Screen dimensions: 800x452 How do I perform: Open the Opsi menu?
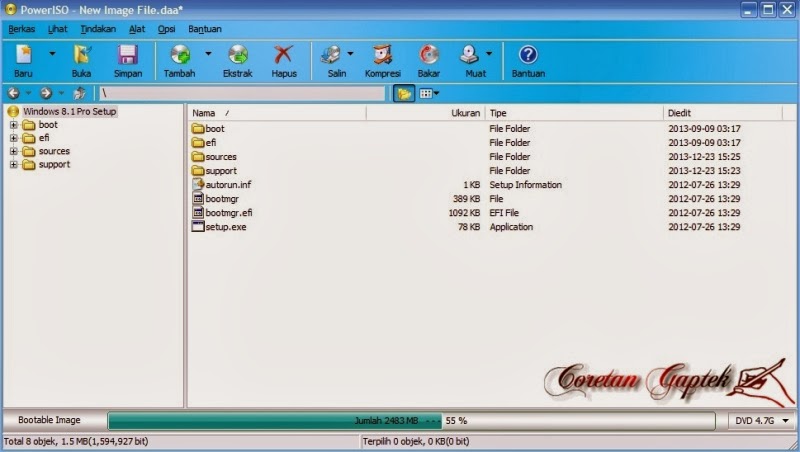(166, 29)
